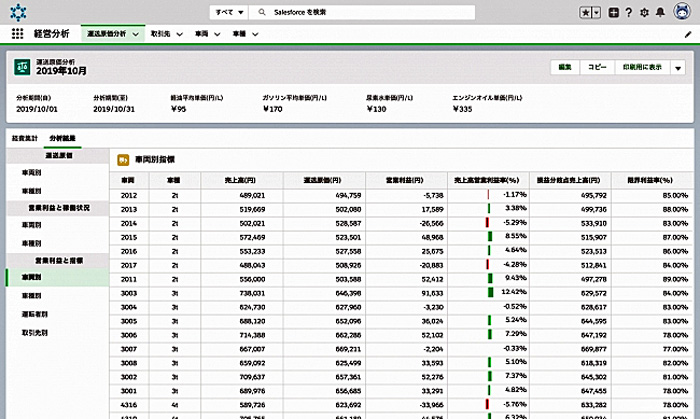Click the 2019/10/01 start date value
This screenshot has height=419, width=700.
pos(37,109)
